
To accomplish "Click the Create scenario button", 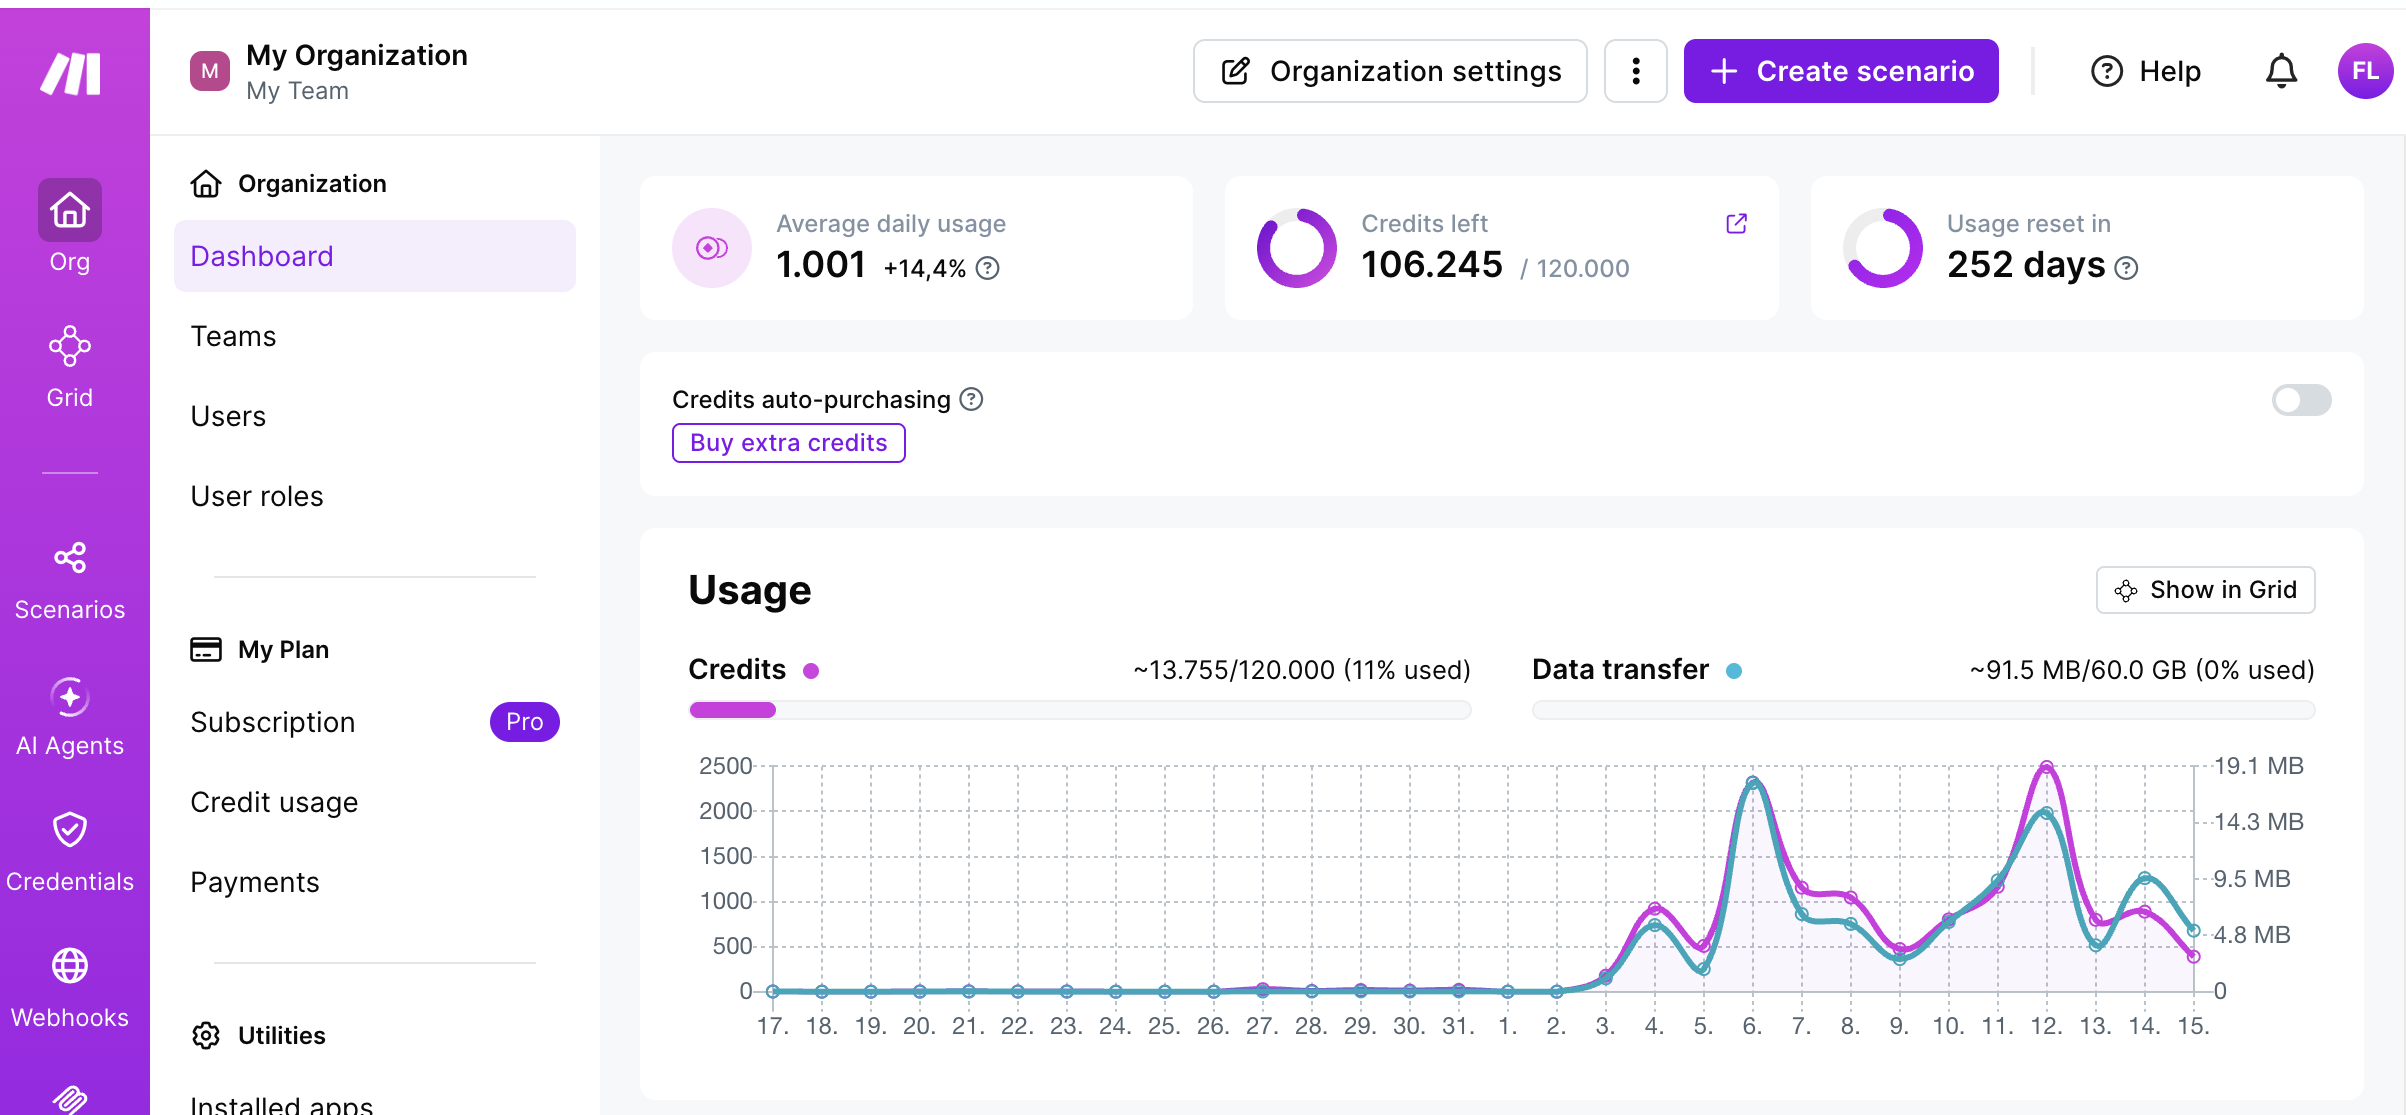I will (1841, 71).
